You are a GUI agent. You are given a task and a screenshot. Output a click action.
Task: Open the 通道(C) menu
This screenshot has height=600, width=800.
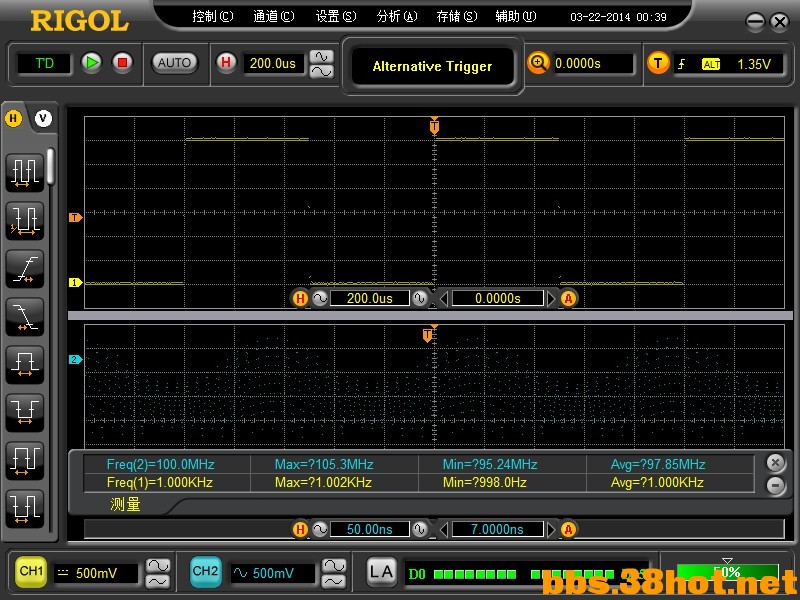pos(274,17)
